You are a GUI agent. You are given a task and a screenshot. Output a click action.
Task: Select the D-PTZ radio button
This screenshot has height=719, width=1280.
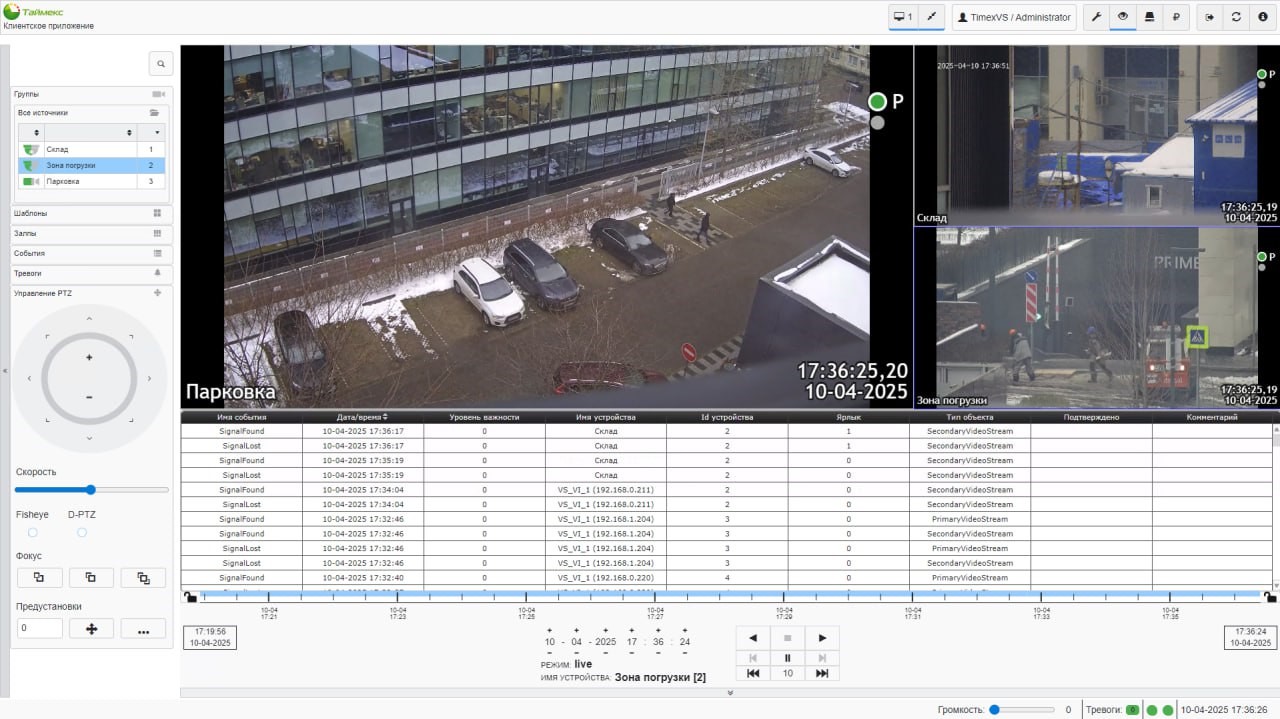coord(82,533)
